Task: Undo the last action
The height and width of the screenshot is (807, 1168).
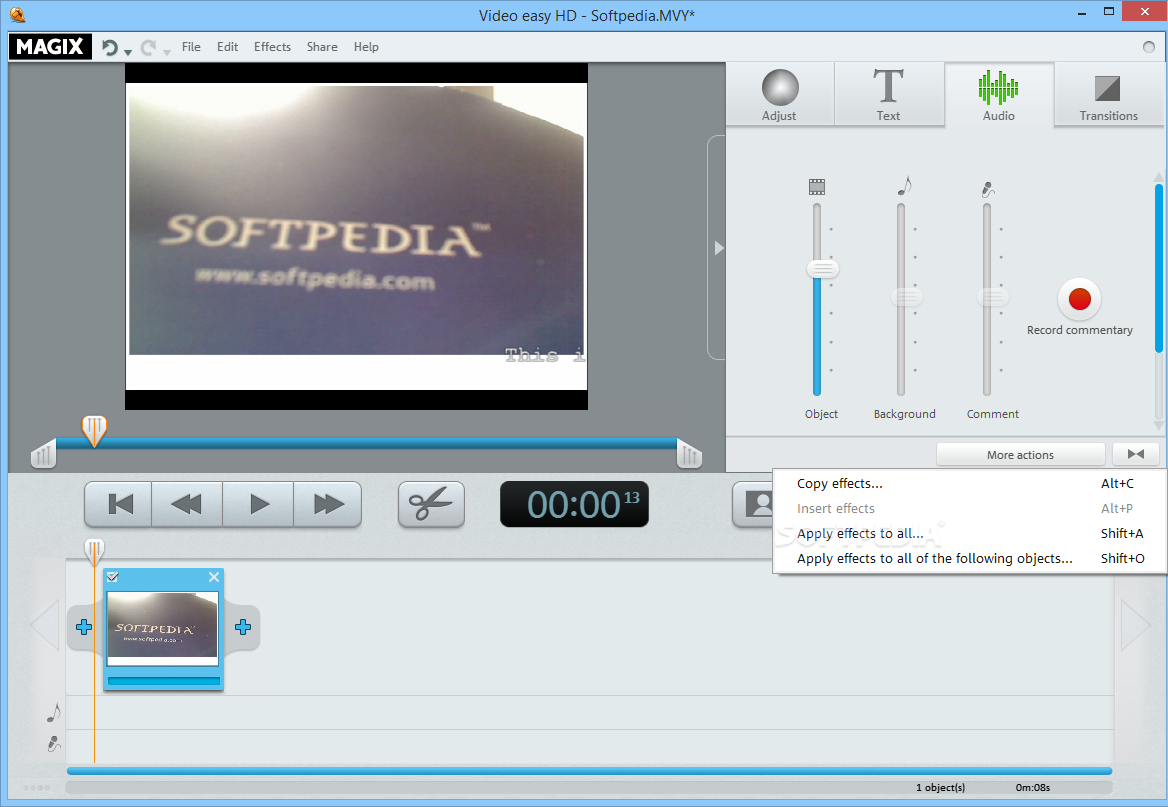Action: [110, 48]
